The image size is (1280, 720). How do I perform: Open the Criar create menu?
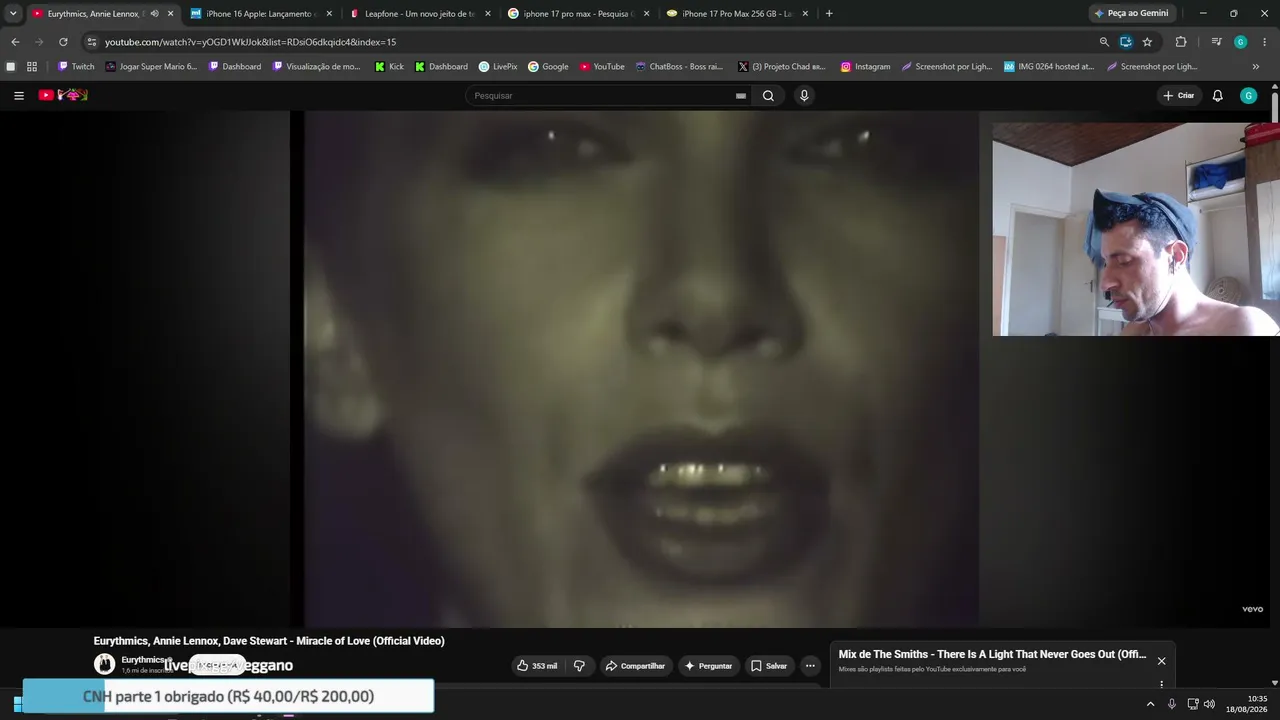(1179, 96)
